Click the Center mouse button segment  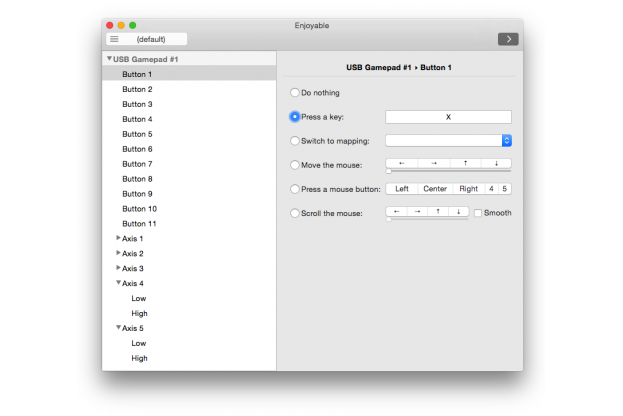(435, 189)
